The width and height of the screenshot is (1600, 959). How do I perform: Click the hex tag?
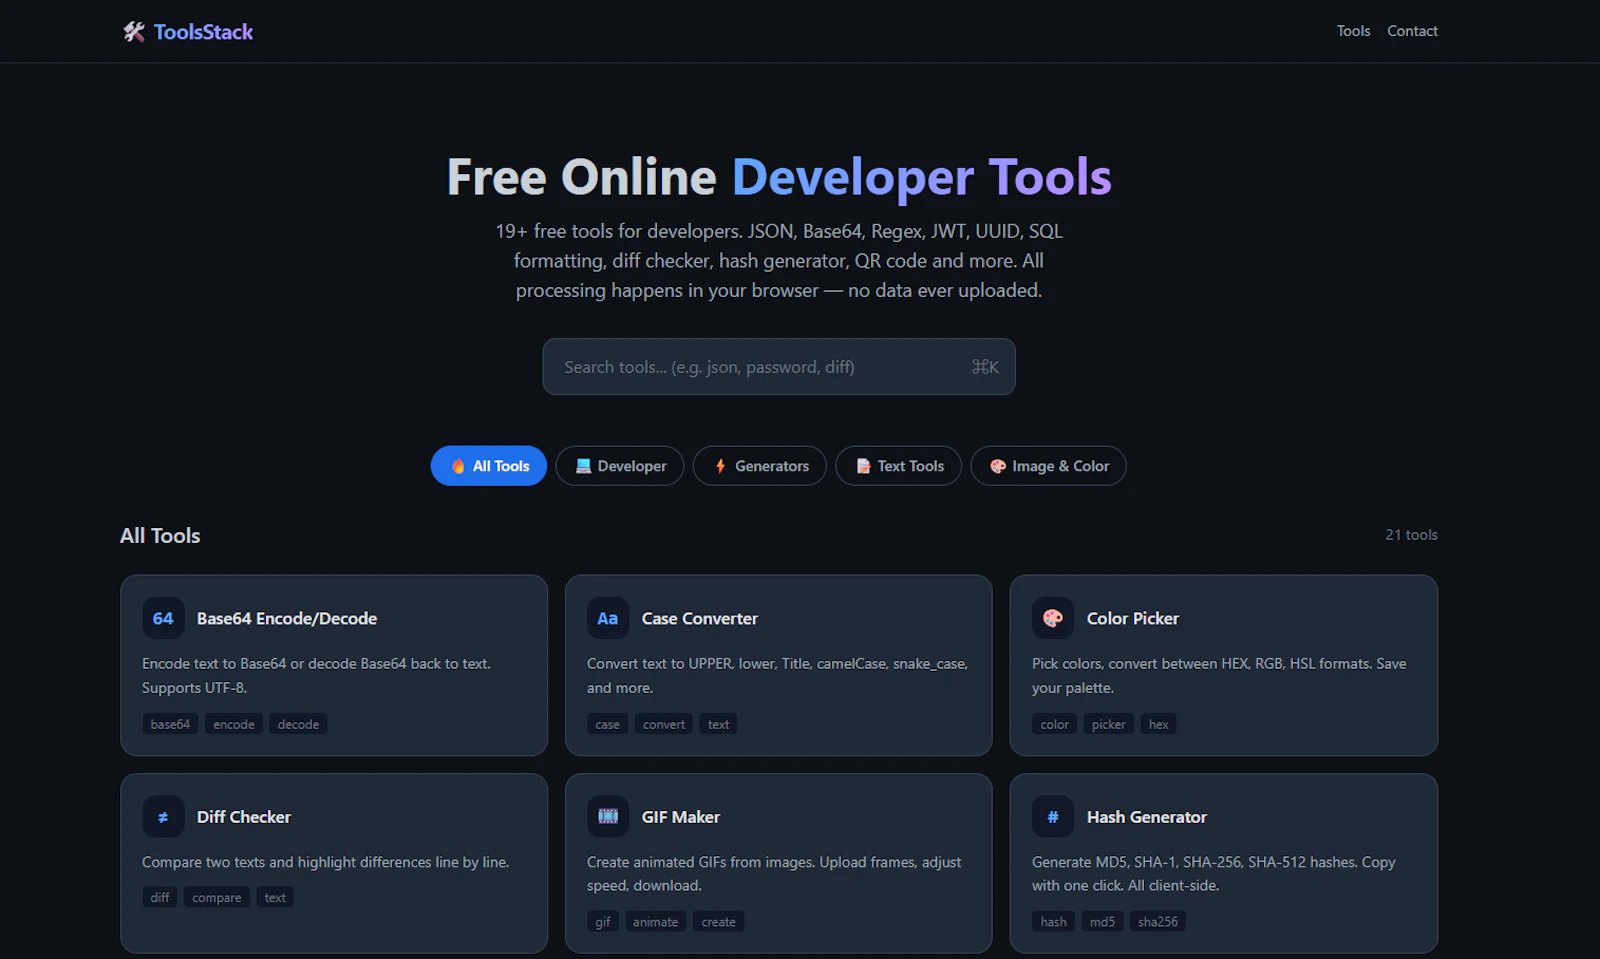[x=1158, y=724]
